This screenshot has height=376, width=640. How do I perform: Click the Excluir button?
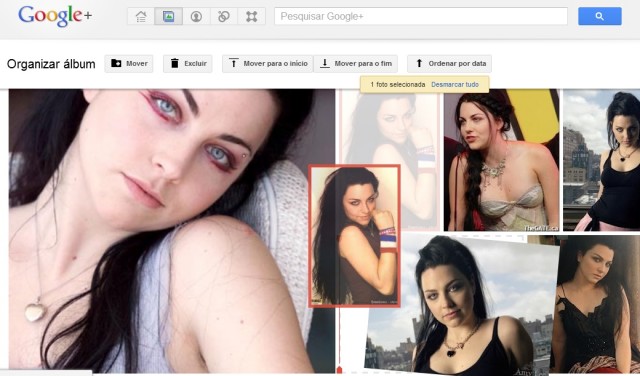(x=188, y=64)
